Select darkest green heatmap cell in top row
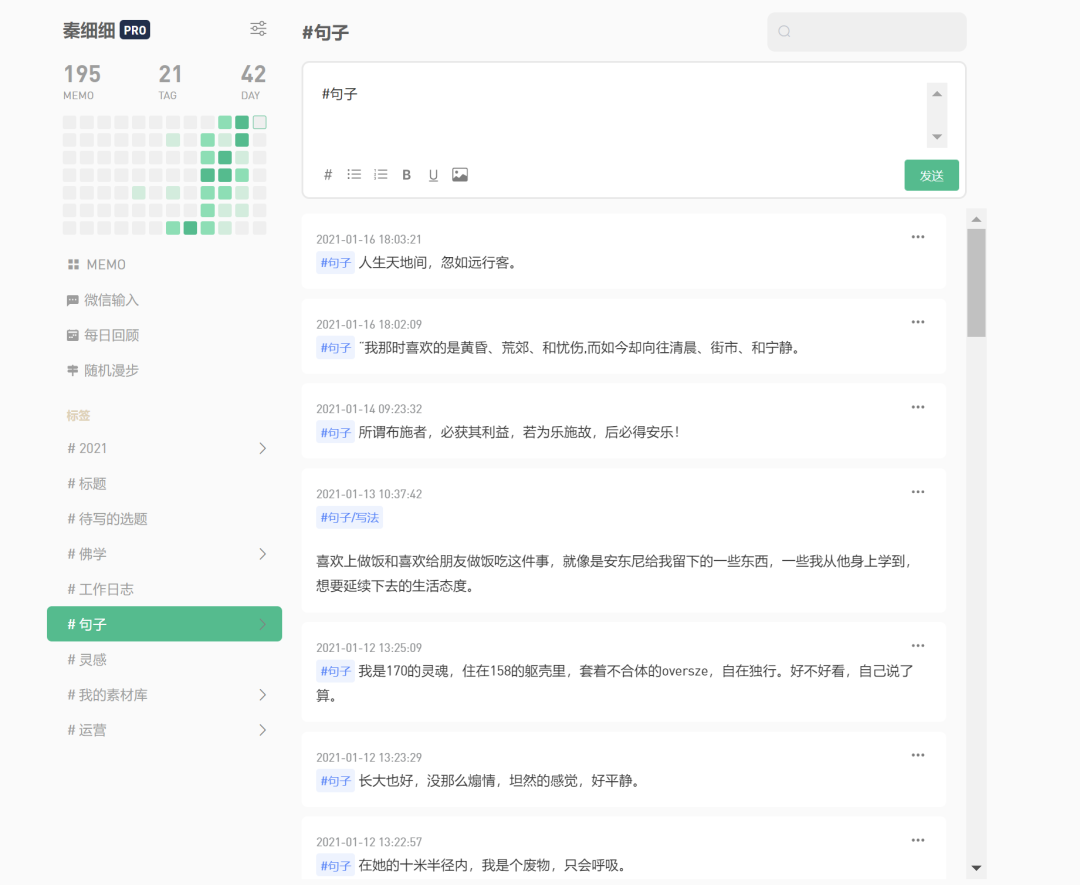The width and height of the screenshot is (1080, 885). click(242, 123)
